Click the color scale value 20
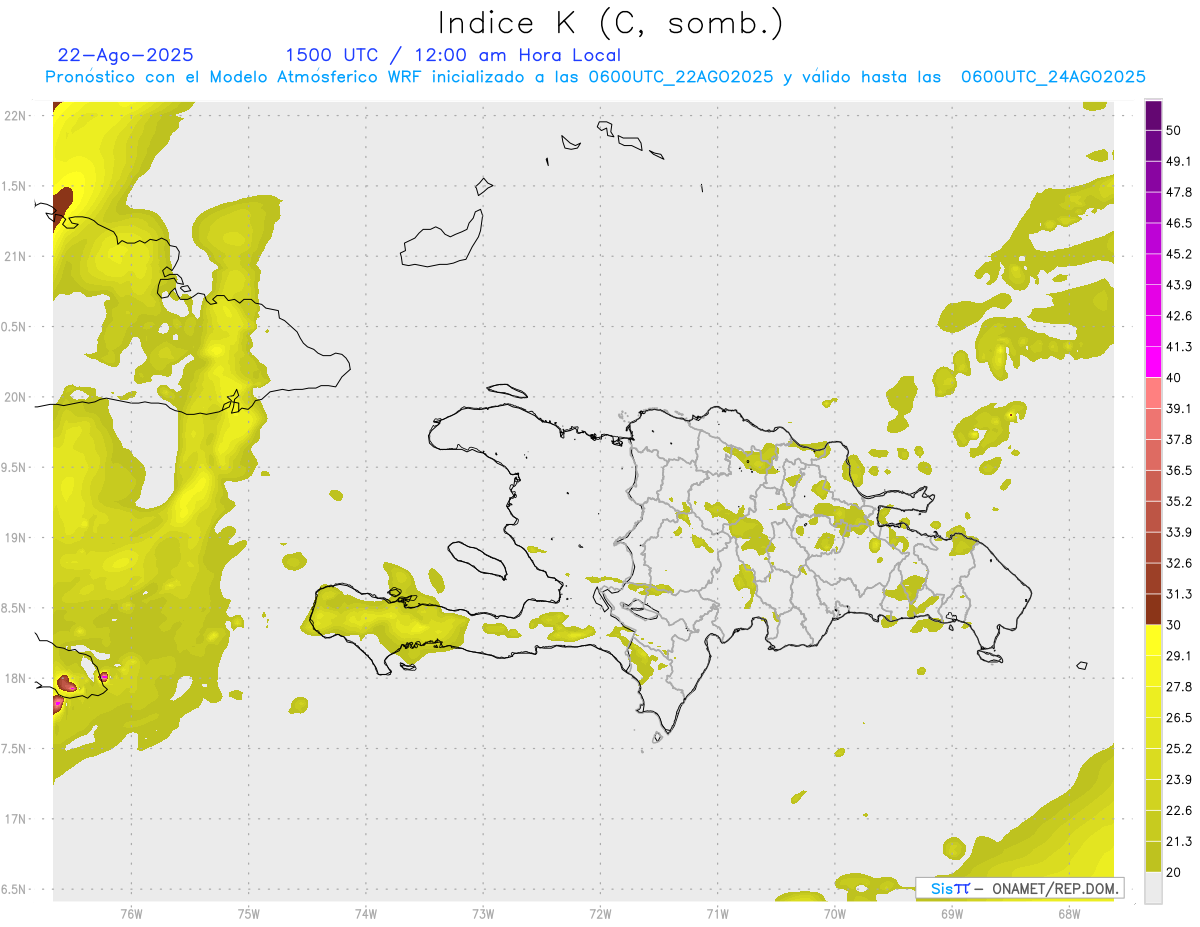1200x927 pixels. click(x=1175, y=873)
